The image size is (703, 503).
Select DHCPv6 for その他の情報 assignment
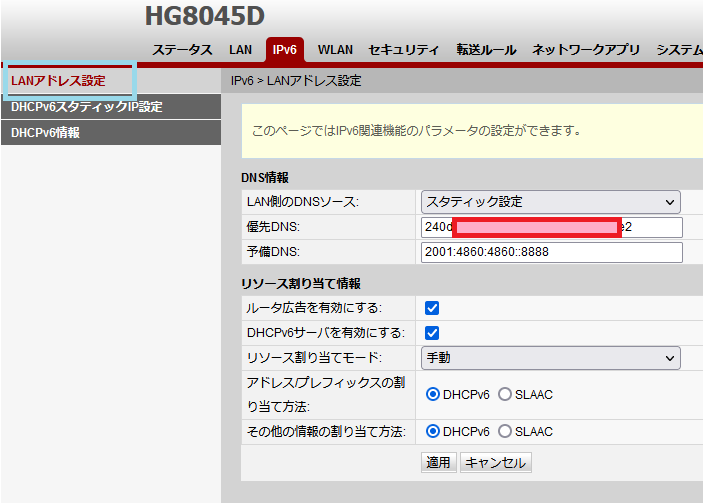click(x=433, y=431)
